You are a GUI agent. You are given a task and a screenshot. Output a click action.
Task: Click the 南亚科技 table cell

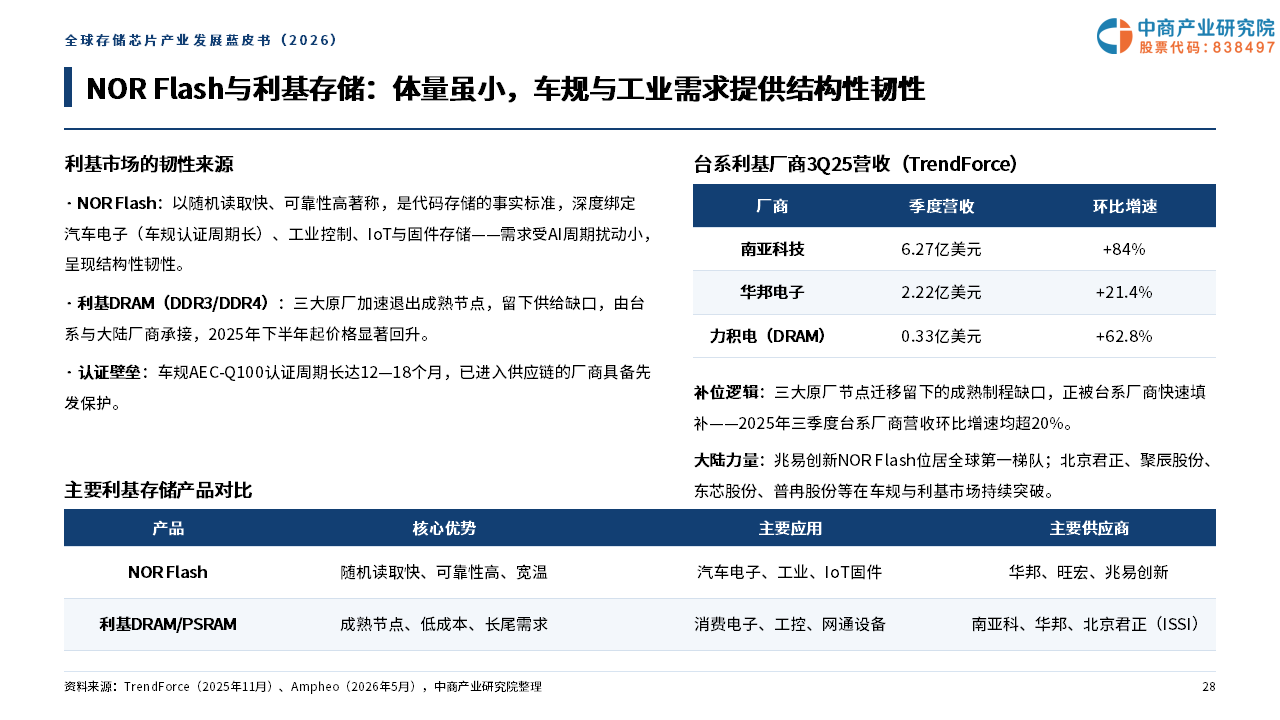coord(772,249)
